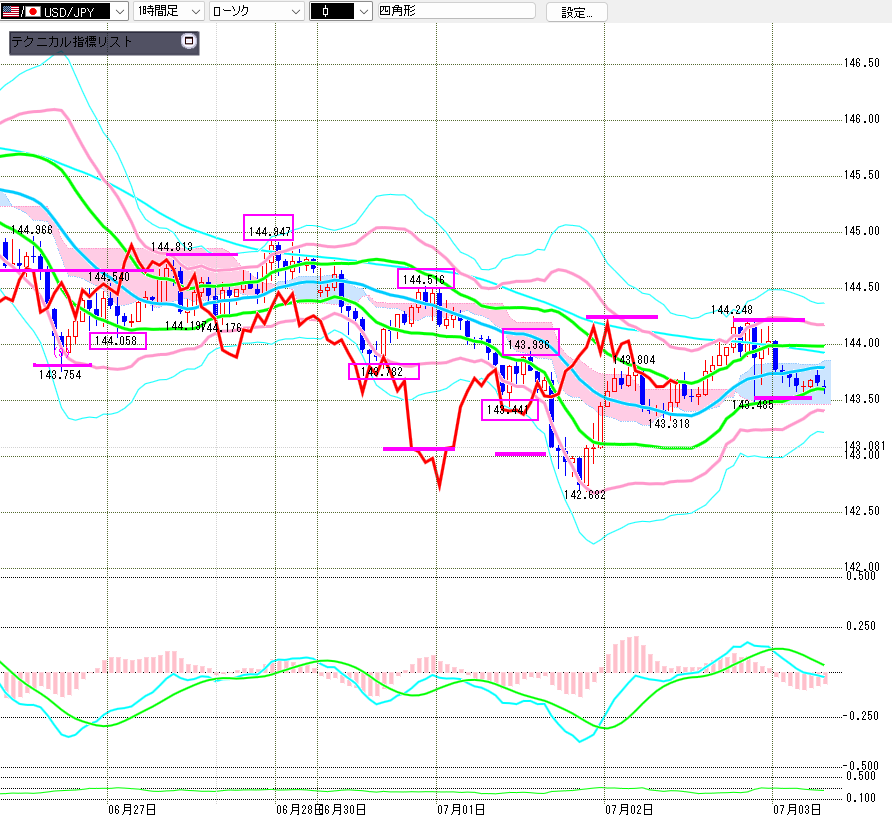This screenshot has height=820, width=892.
Task: Click the 142.50 price axis label
Action: point(861,510)
